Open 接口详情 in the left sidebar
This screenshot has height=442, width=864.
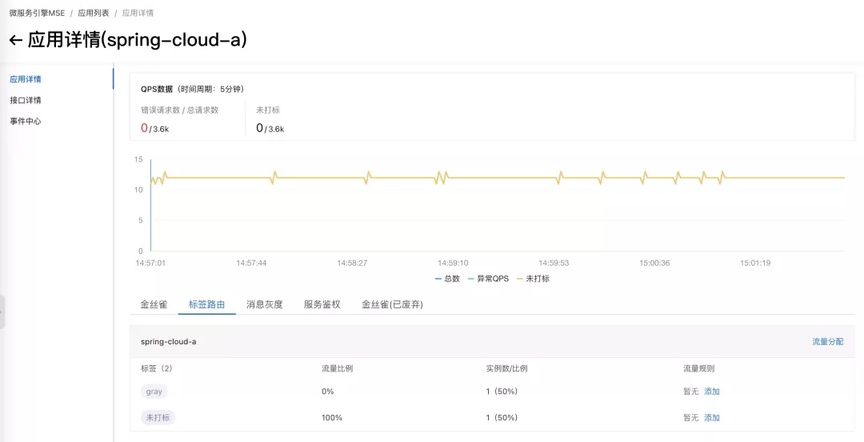pyautogui.click(x=25, y=100)
